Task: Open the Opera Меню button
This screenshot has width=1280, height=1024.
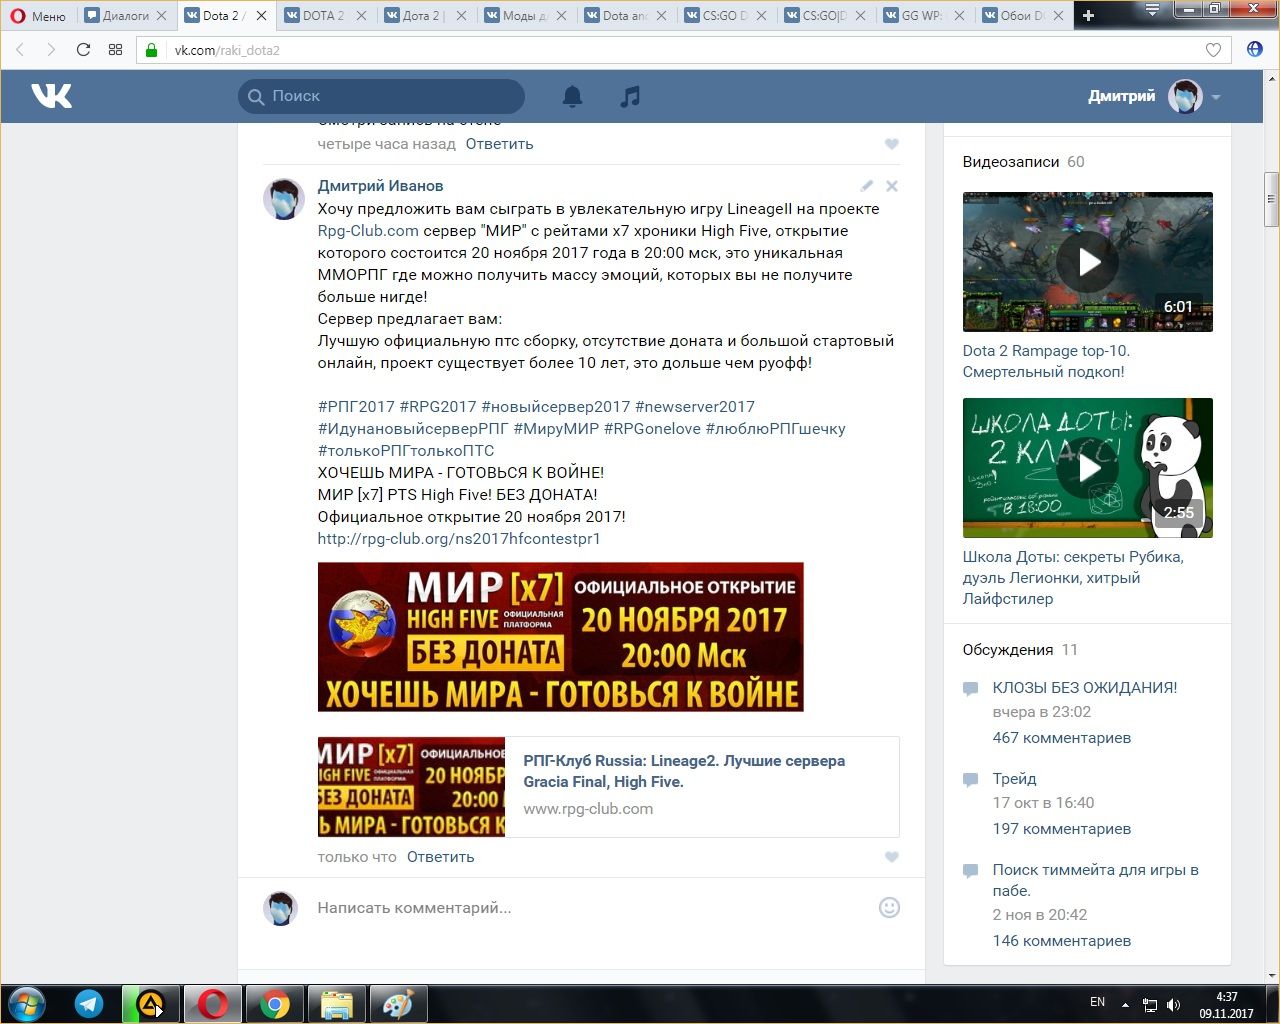Action: tap(39, 16)
